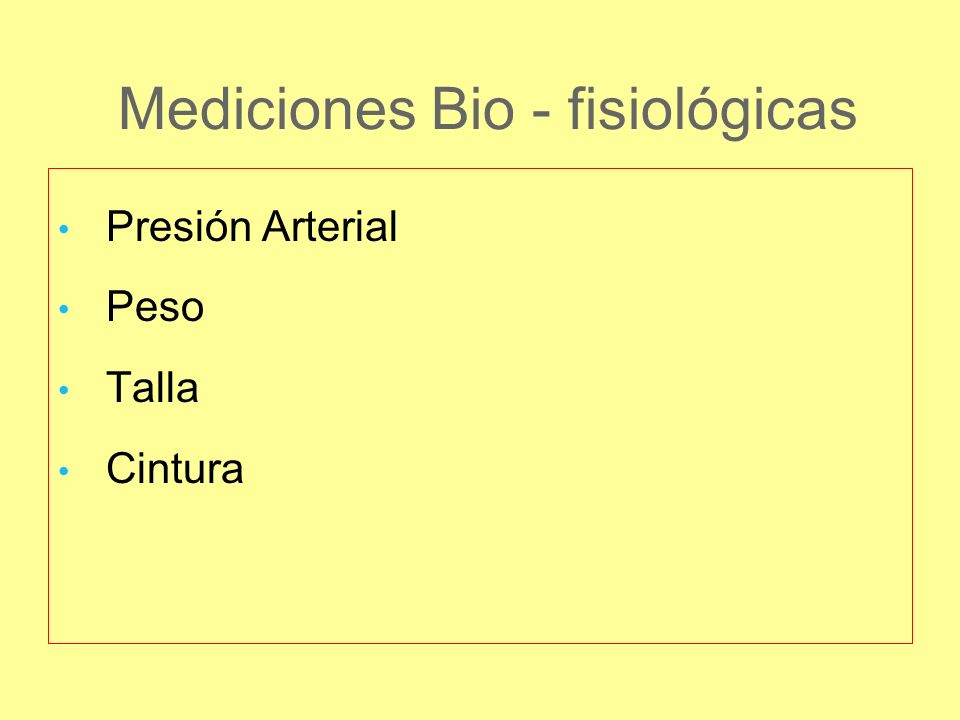
Task: Click the blue bullet before Cintura
Action: click(64, 471)
